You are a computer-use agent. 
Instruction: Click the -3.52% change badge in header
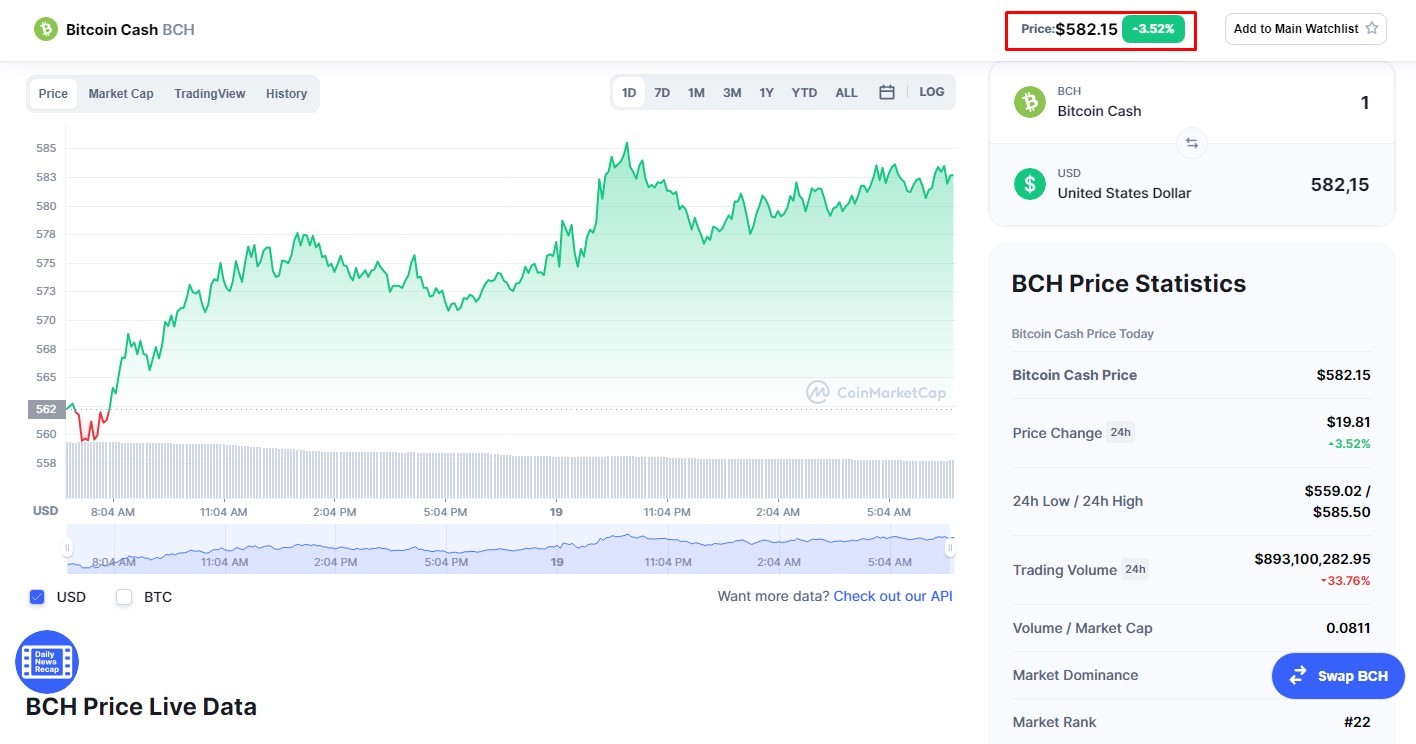pos(1153,29)
